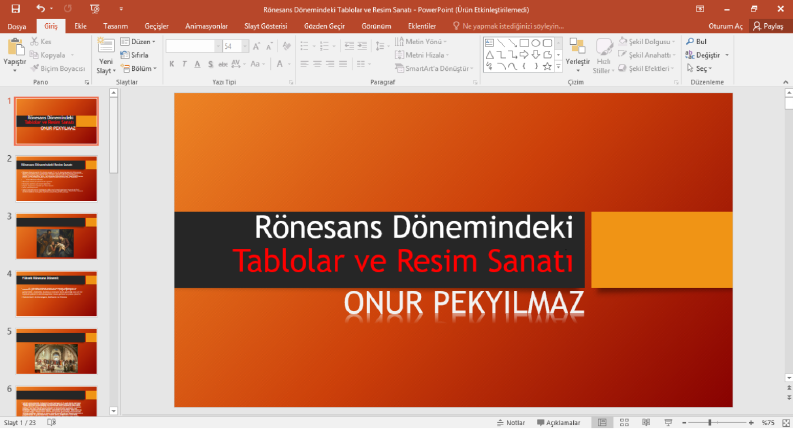Screen dimensions: 793x446
Task: Start slideshow from beginning icon in title bar
Action: pyautogui.click(x=95, y=9)
